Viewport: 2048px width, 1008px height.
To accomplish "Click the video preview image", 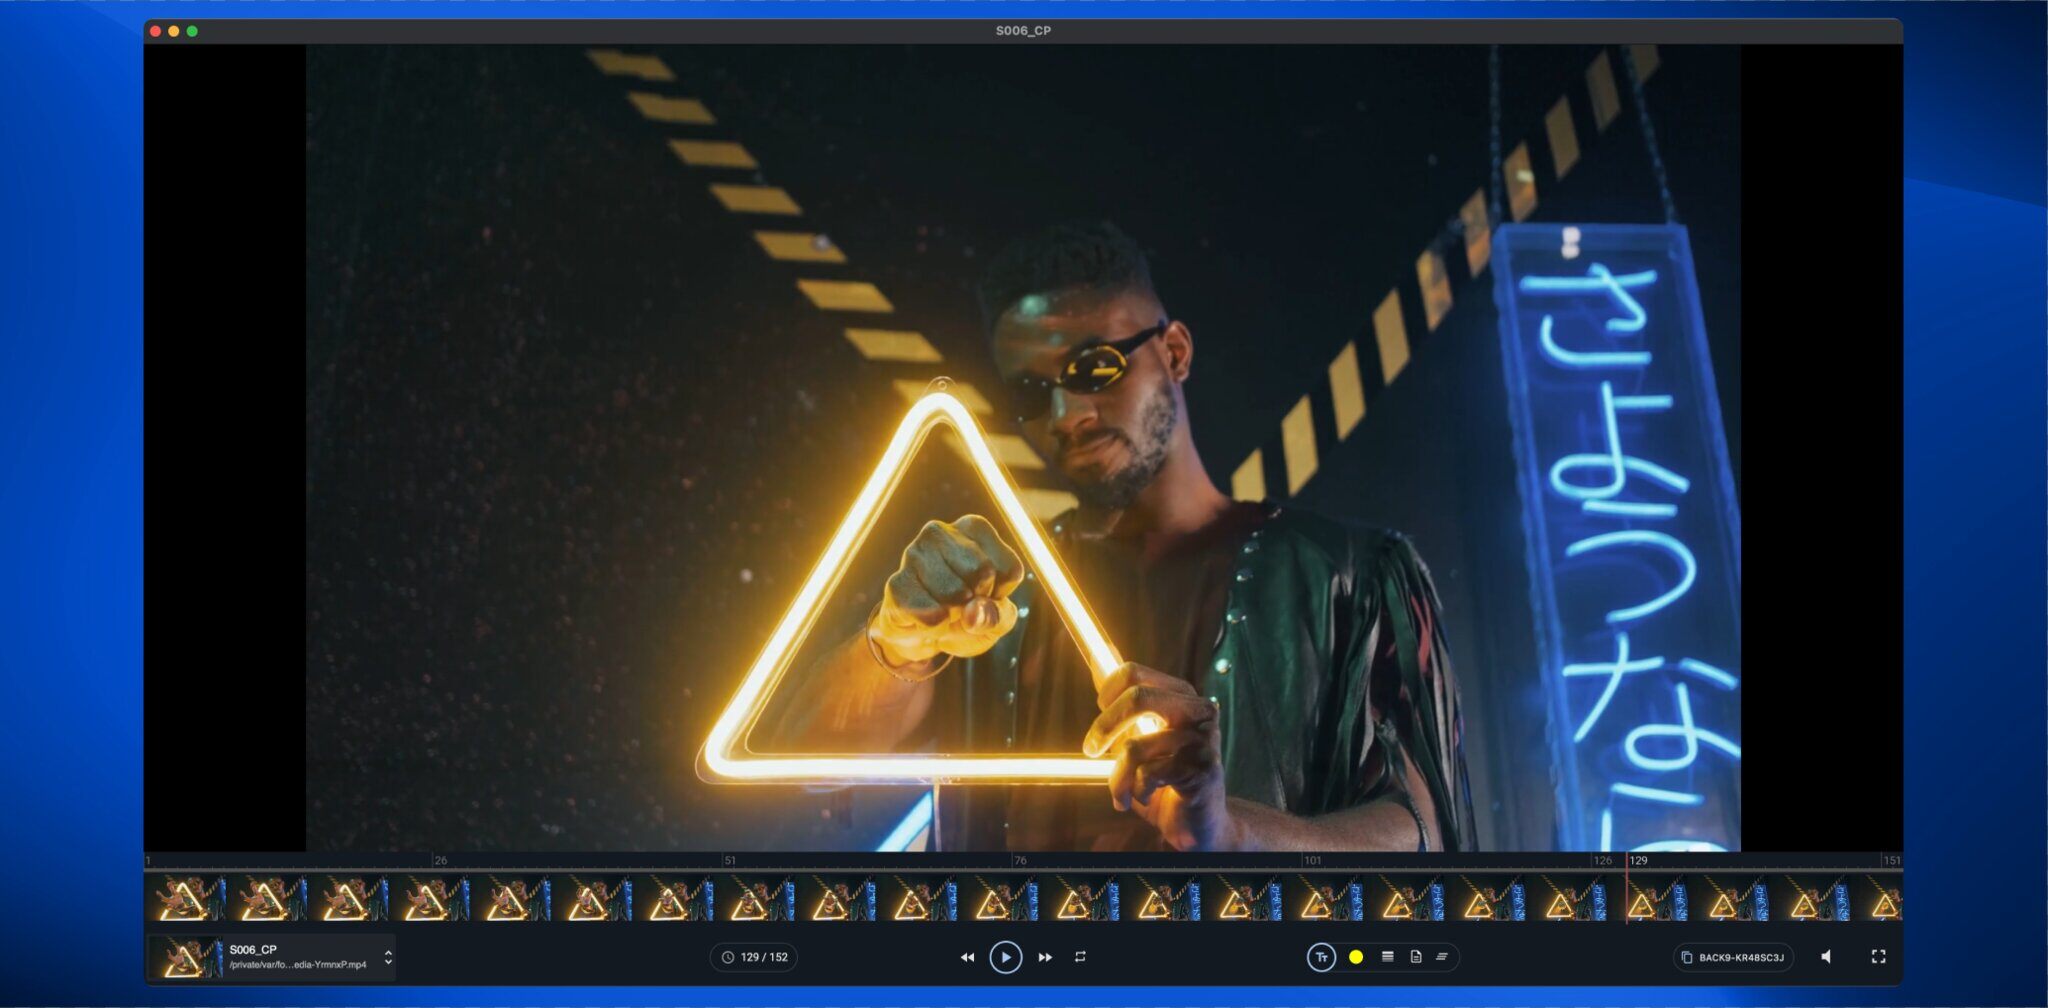I will 1023,448.
